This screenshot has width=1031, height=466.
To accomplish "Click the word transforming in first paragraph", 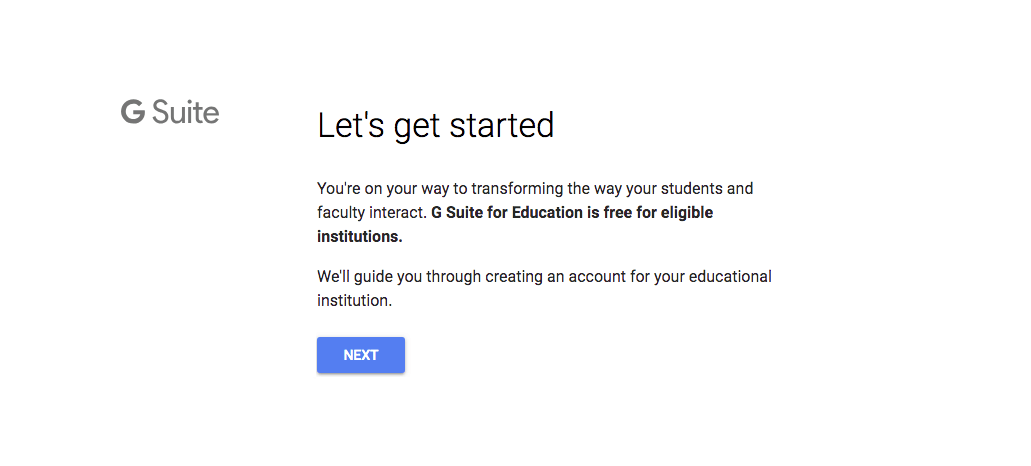I will (517, 189).
